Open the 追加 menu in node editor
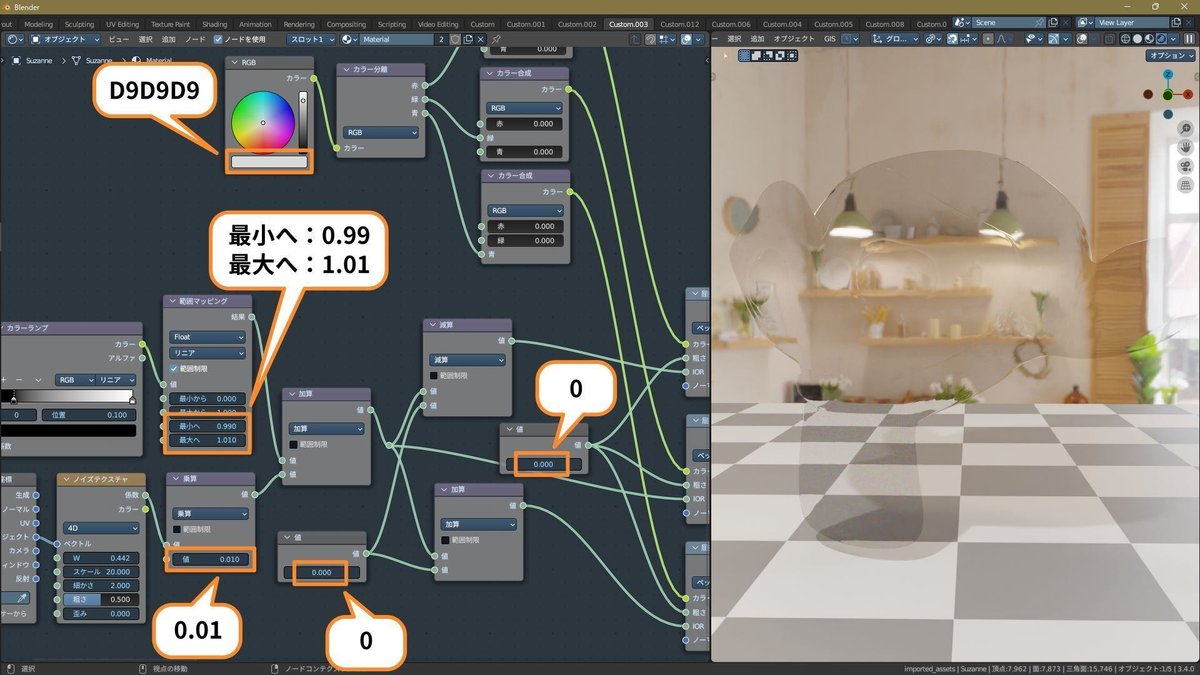The height and width of the screenshot is (675, 1200). click(169, 39)
